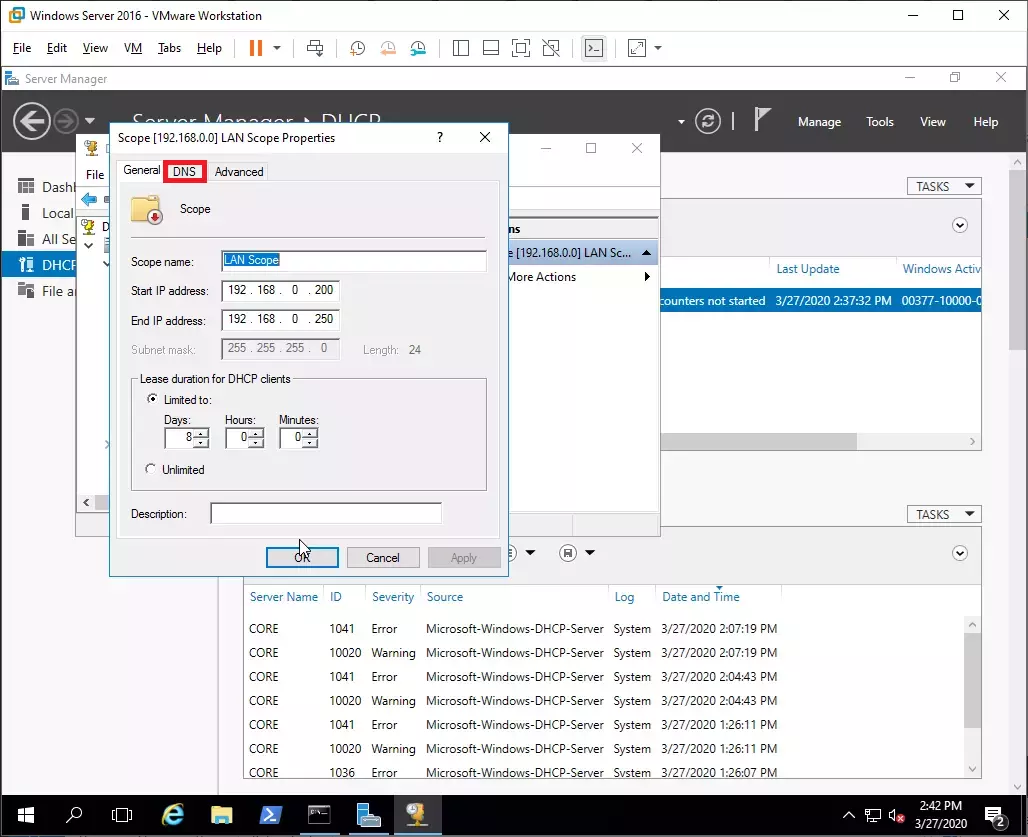Expand the Servers section chevron

960,225
